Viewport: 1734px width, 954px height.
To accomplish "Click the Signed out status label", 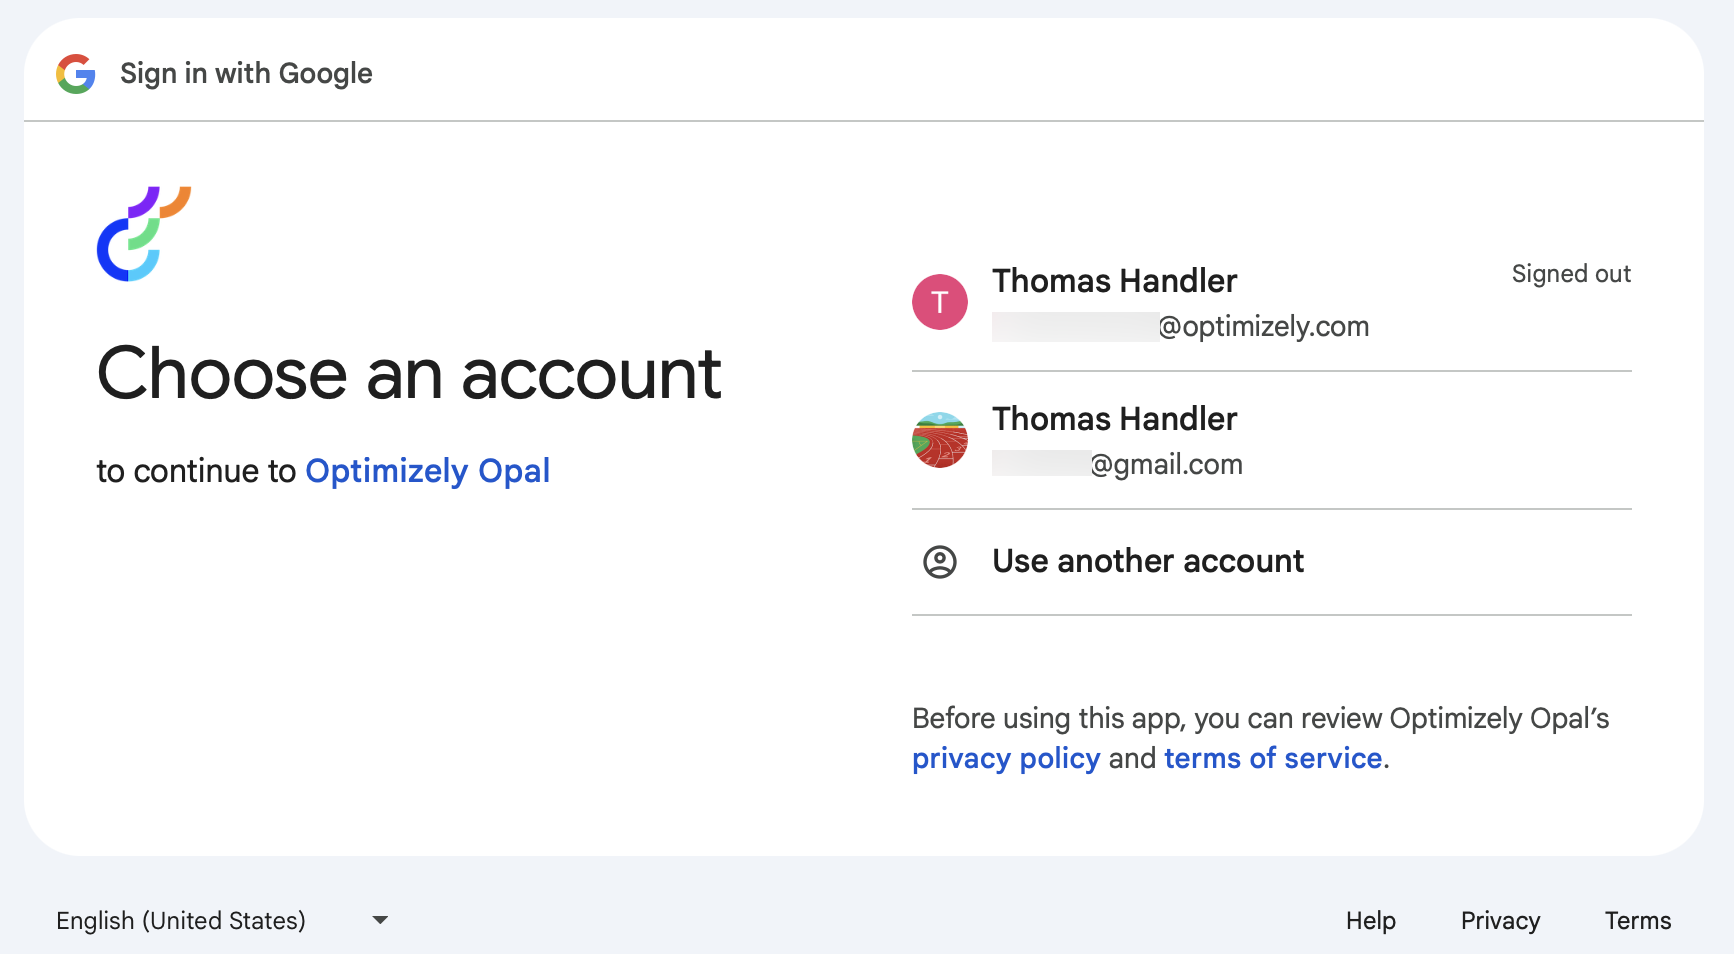I will pyautogui.click(x=1570, y=274).
